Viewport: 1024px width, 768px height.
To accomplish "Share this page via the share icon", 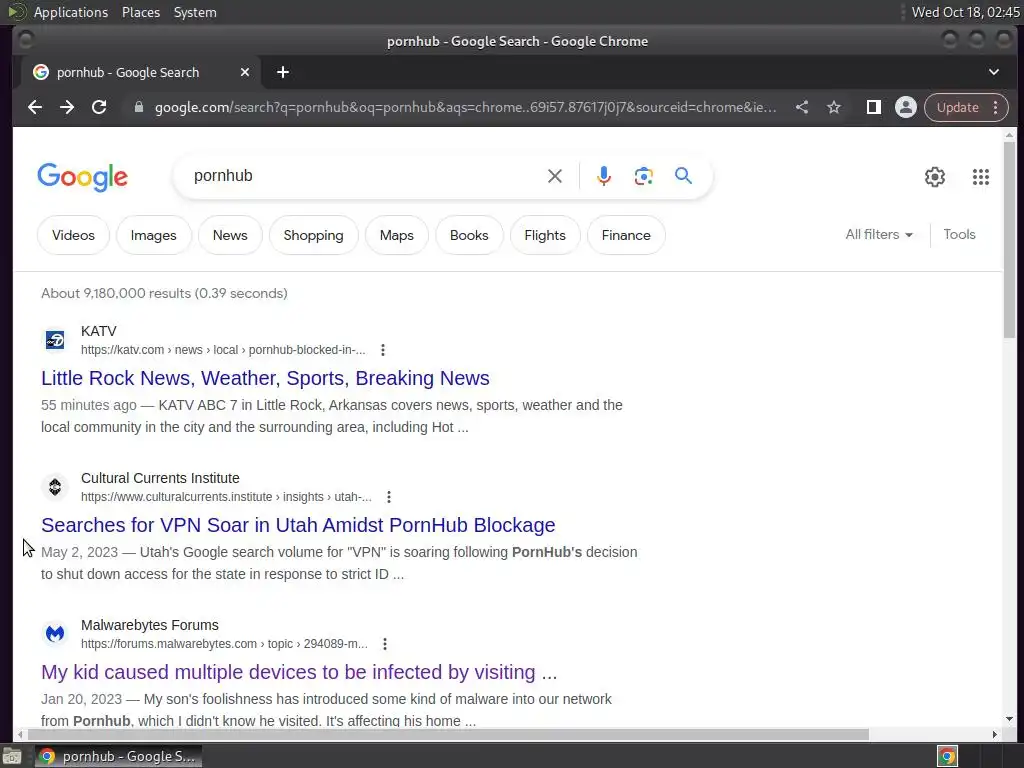I will [802, 107].
